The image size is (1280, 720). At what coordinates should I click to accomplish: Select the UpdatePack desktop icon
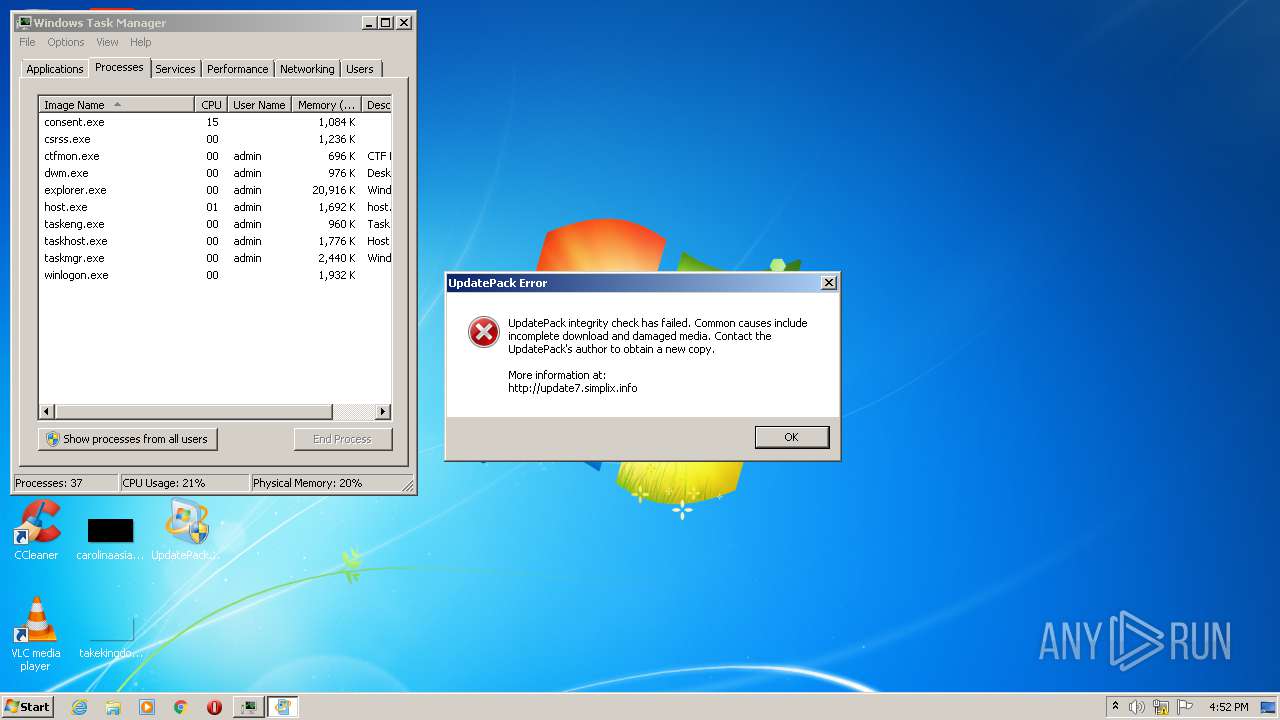coord(186,530)
